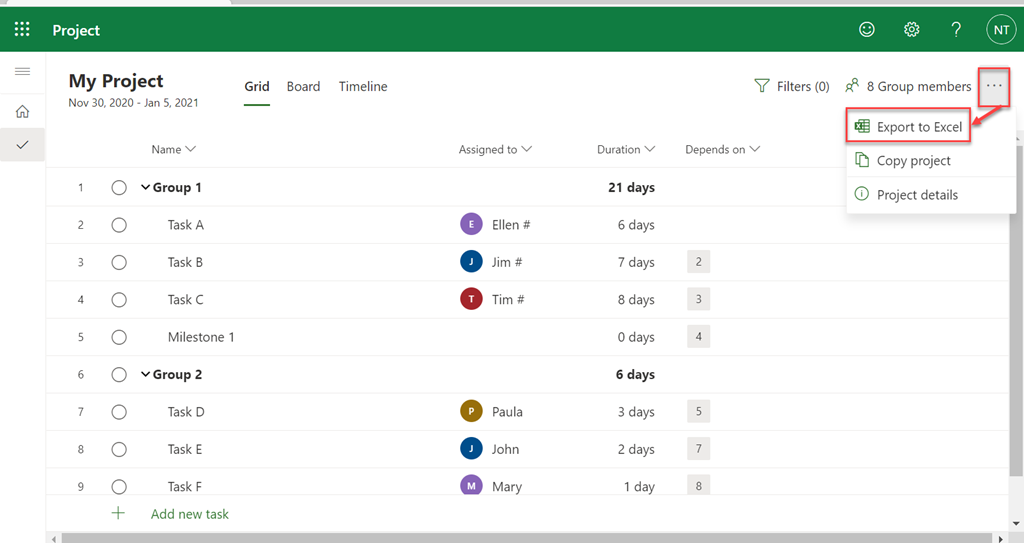The width and height of the screenshot is (1024, 543).
Task: Click Add new task
Action: (x=189, y=514)
